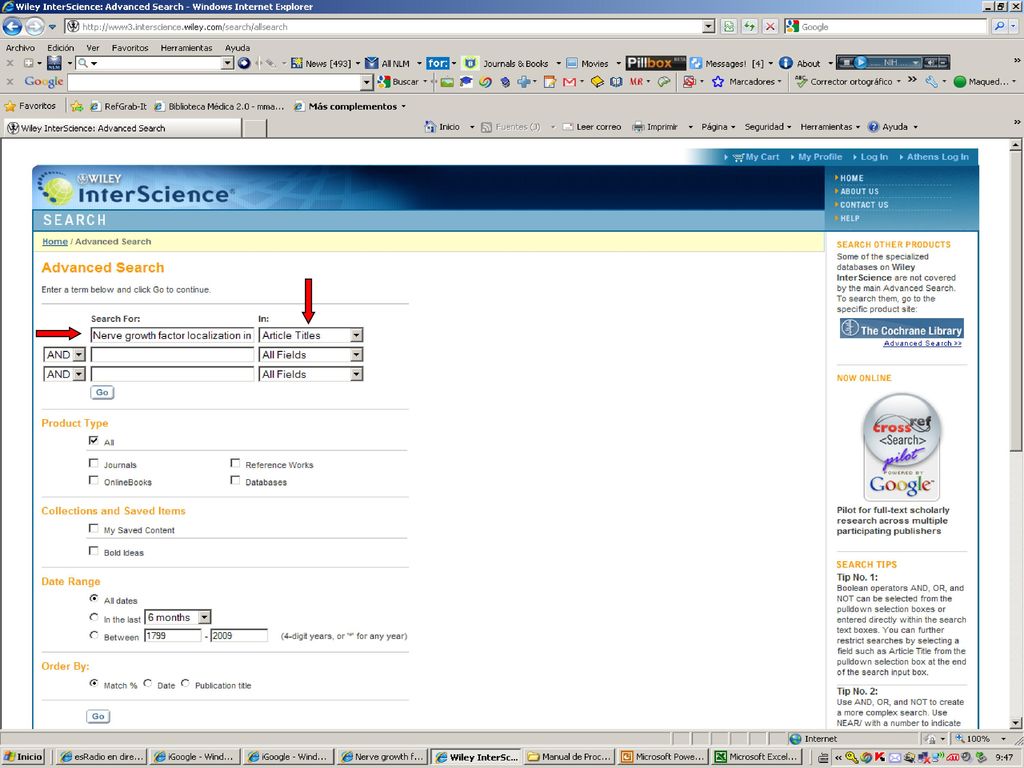This screenshot has width=1024, height=768.
Task: Expand the Seguridad command bar dropdown
Action: [789, 127]
